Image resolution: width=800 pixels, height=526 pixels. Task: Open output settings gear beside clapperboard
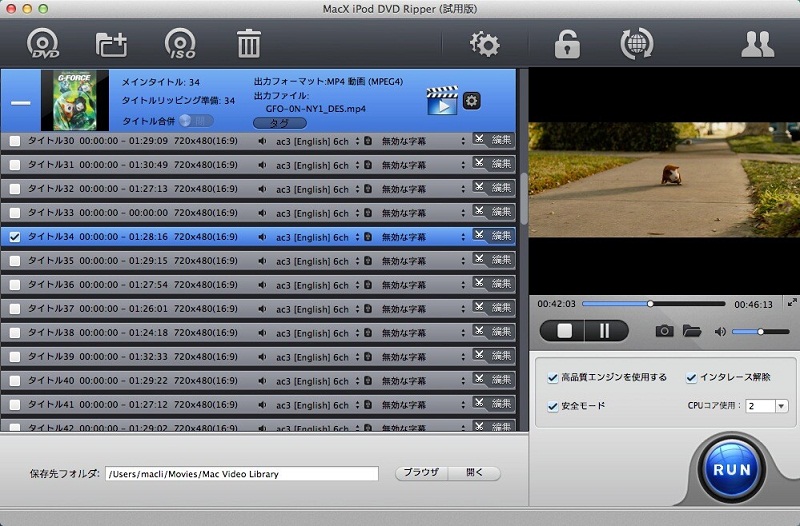point(471,101)
